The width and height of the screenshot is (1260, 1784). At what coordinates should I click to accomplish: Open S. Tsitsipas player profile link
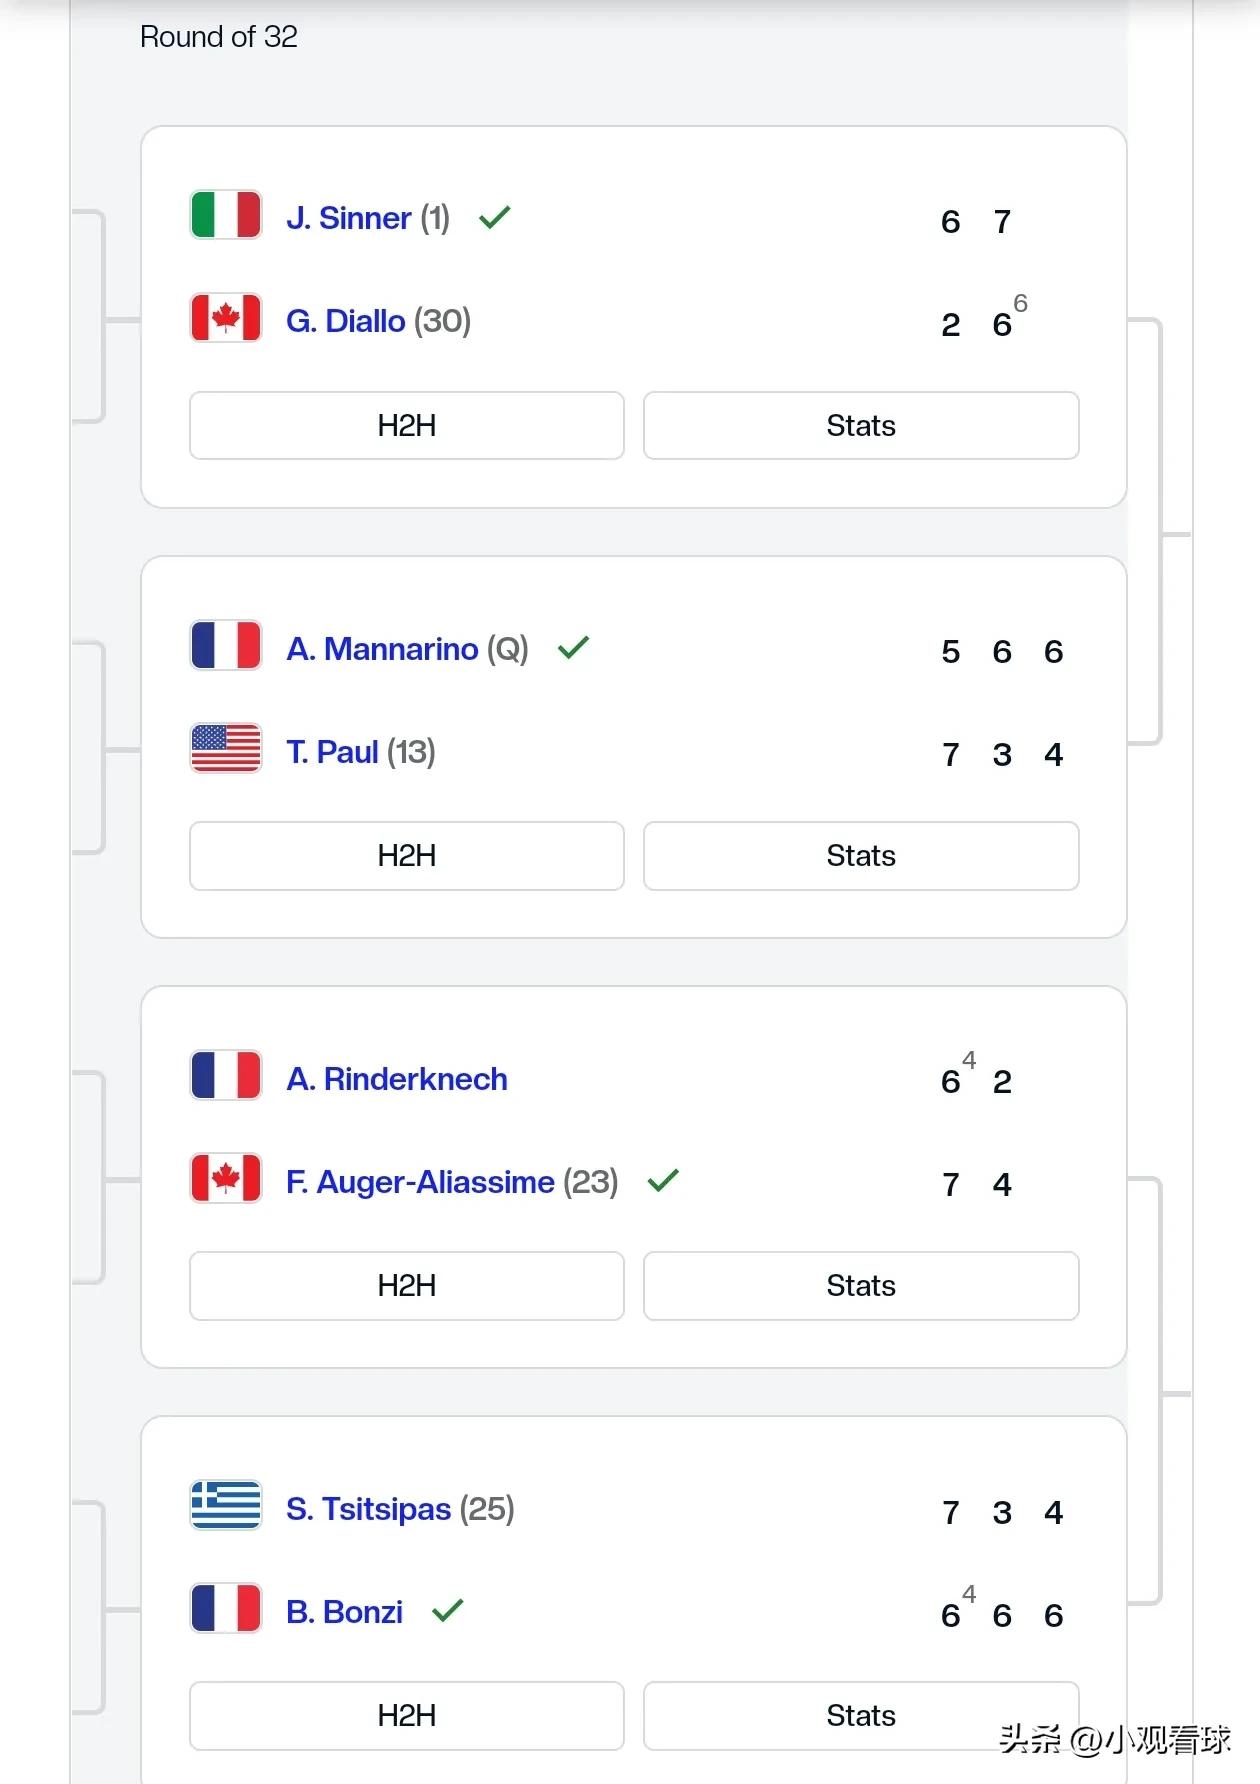tap(368, 1509)
